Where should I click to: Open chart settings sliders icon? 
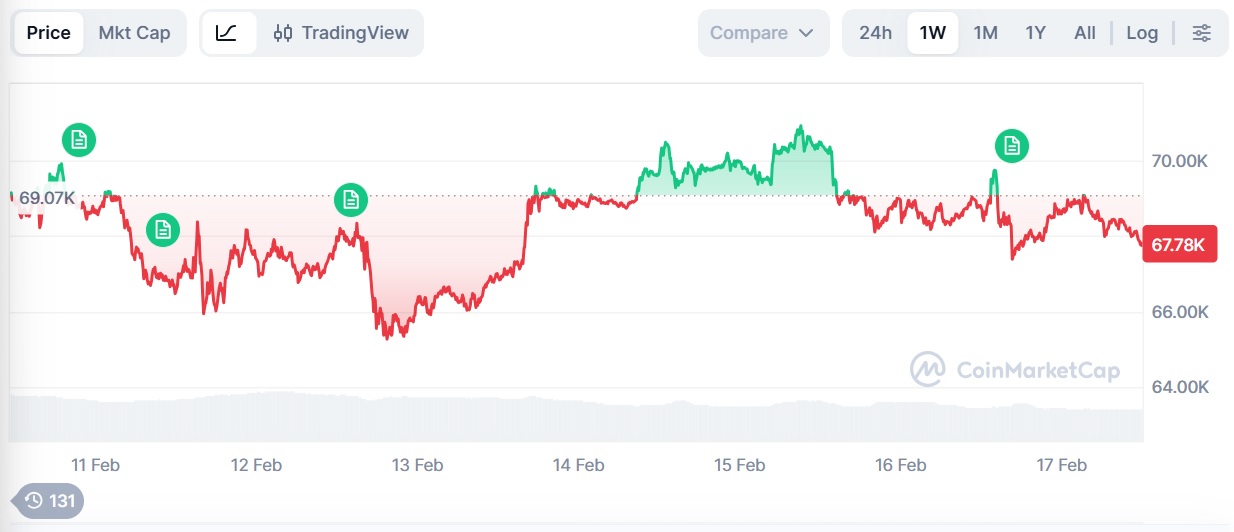point(1201,33)
